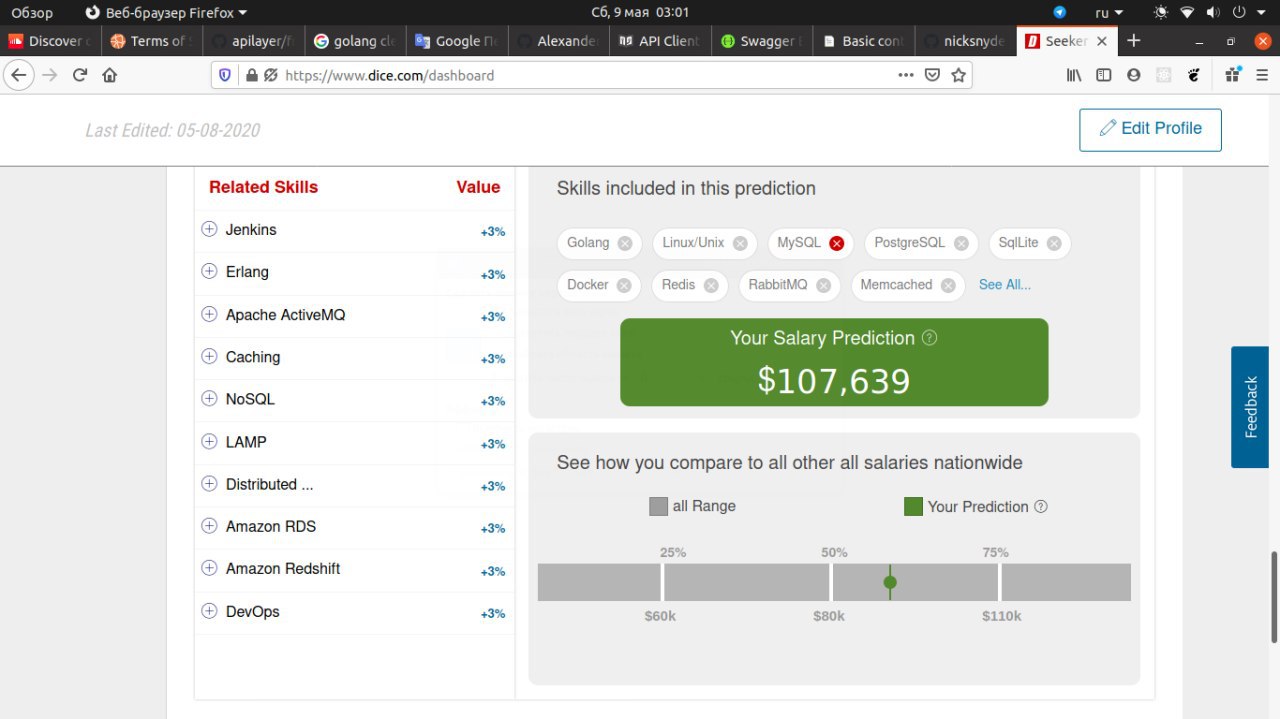Reload the page in Firefox

[80, 75]
